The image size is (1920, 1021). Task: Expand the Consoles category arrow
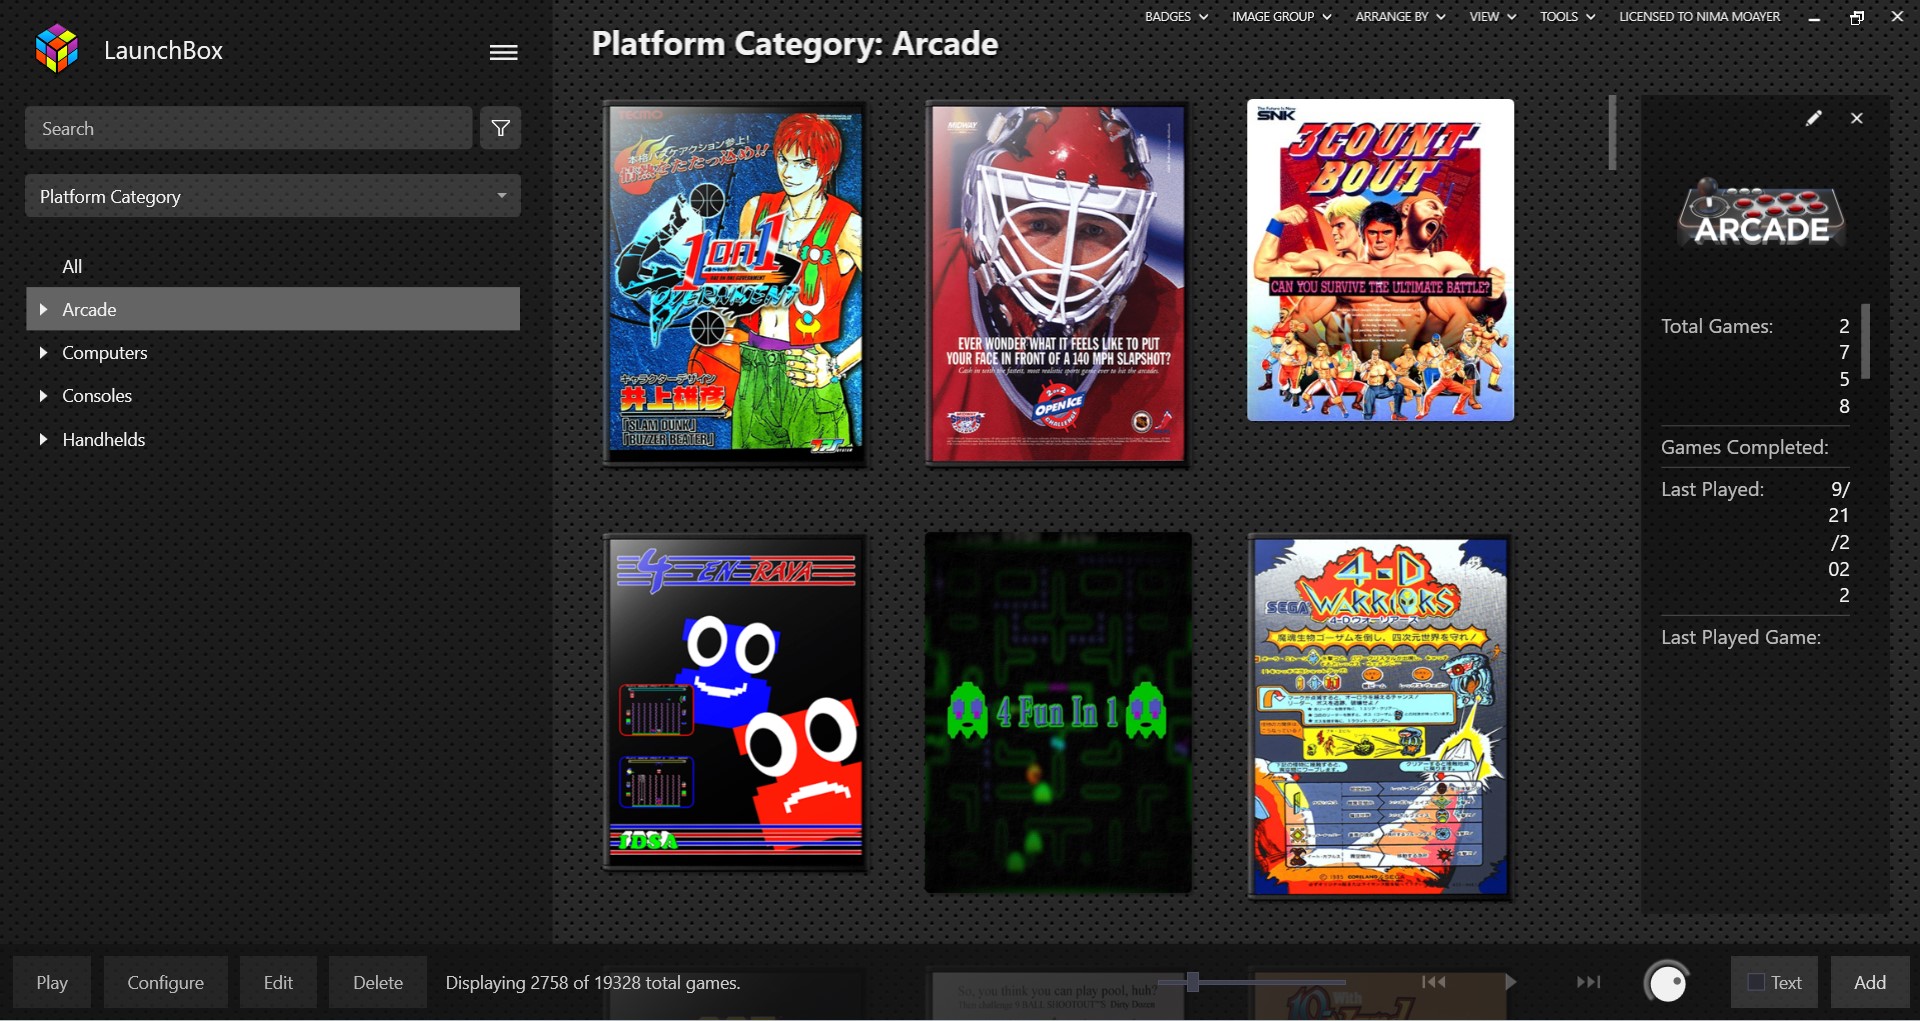[x=43, y=396]
